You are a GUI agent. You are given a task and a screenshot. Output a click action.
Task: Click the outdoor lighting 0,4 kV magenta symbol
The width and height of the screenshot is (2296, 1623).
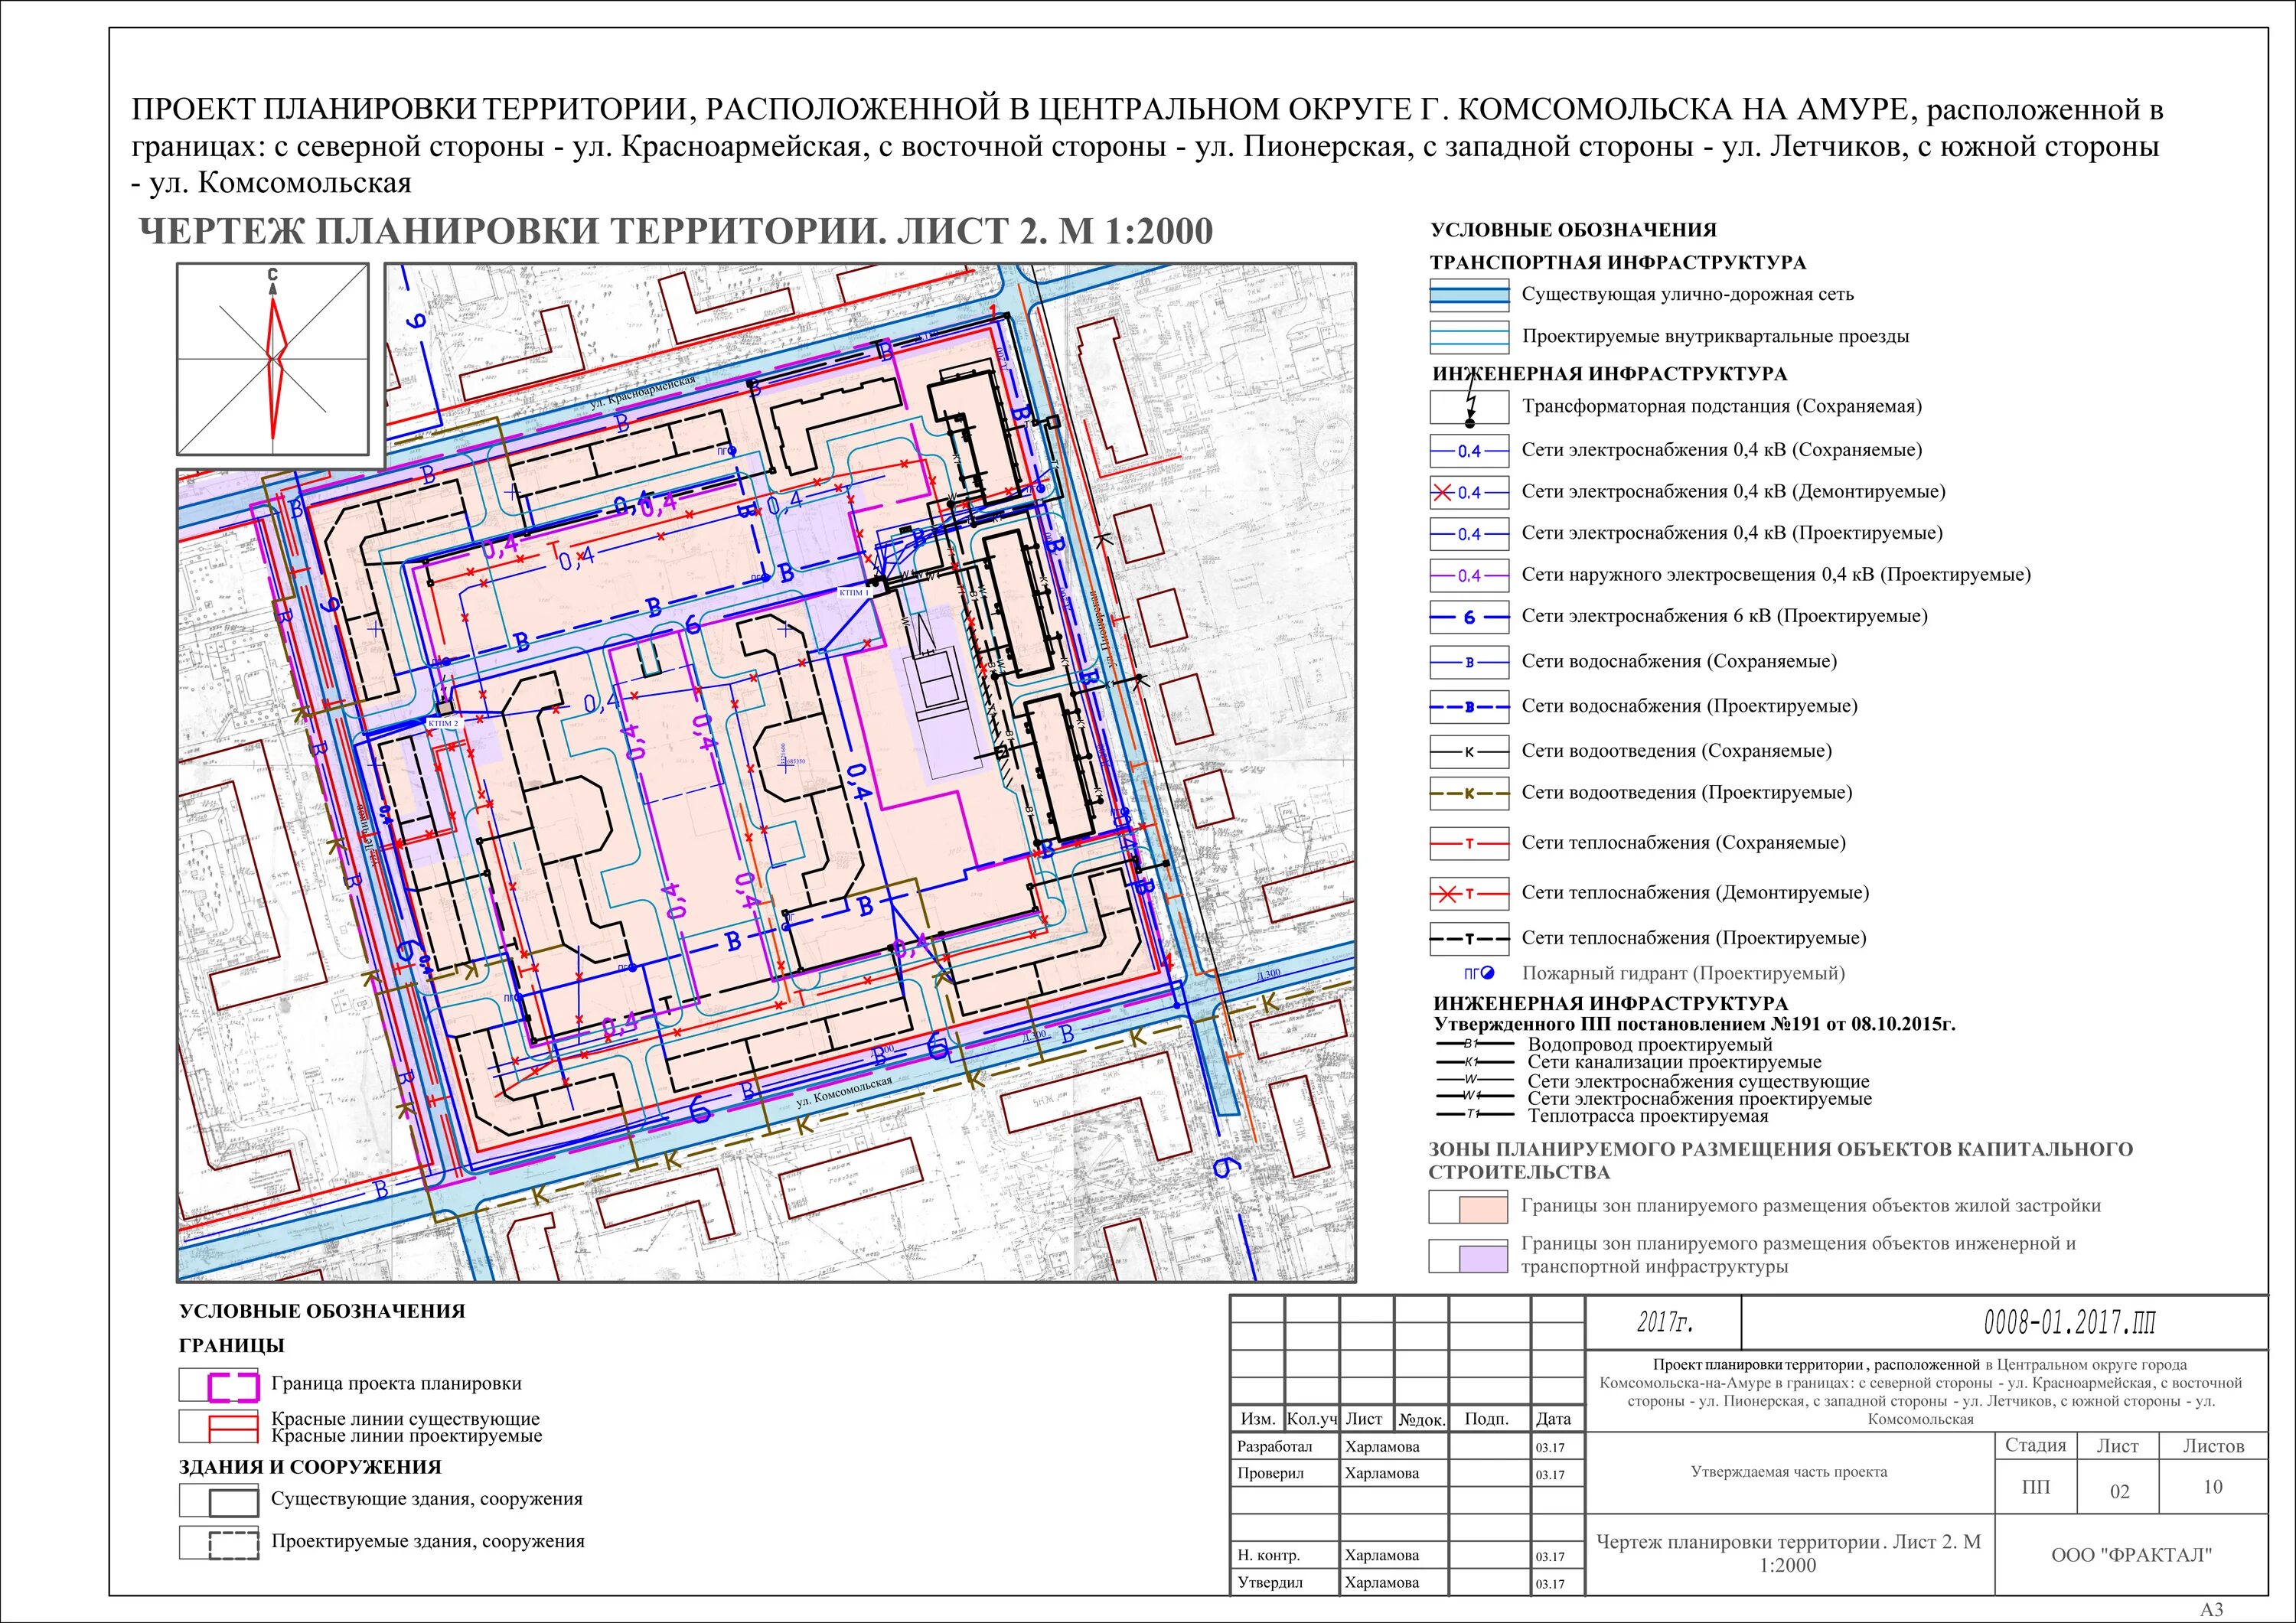pyautogui.click(x=1469, y=576)
